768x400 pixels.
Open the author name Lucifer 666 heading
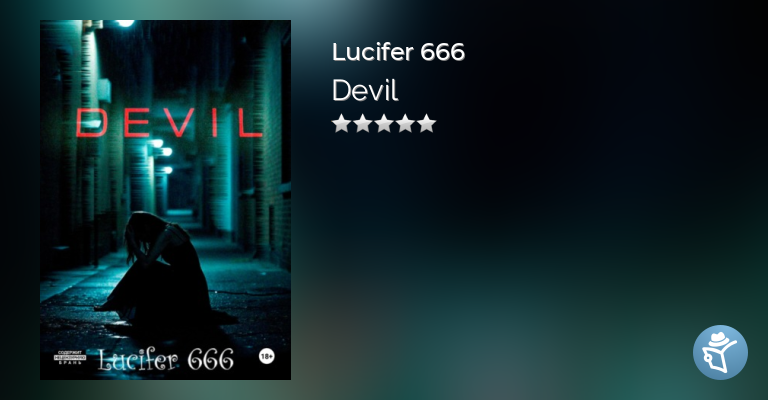click(398, 52)
